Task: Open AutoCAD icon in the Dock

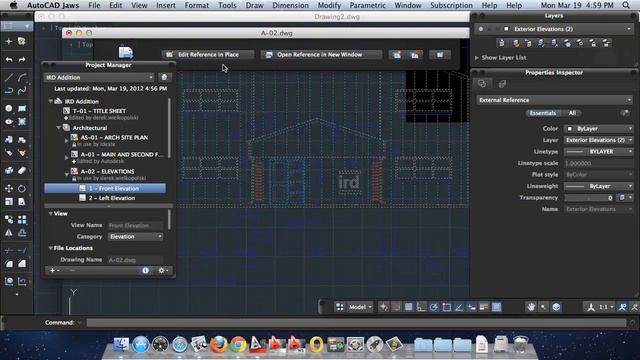Action: [257, 344]
